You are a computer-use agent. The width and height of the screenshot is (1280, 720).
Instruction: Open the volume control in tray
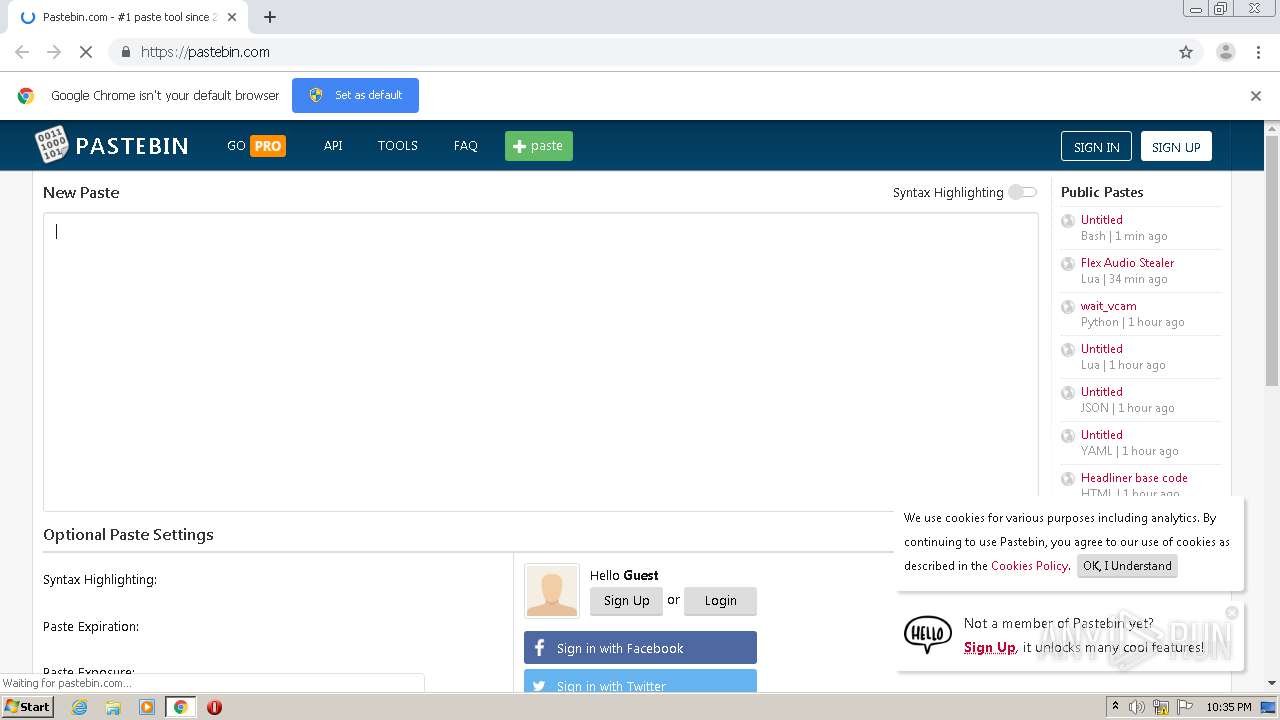(1137, 707)
